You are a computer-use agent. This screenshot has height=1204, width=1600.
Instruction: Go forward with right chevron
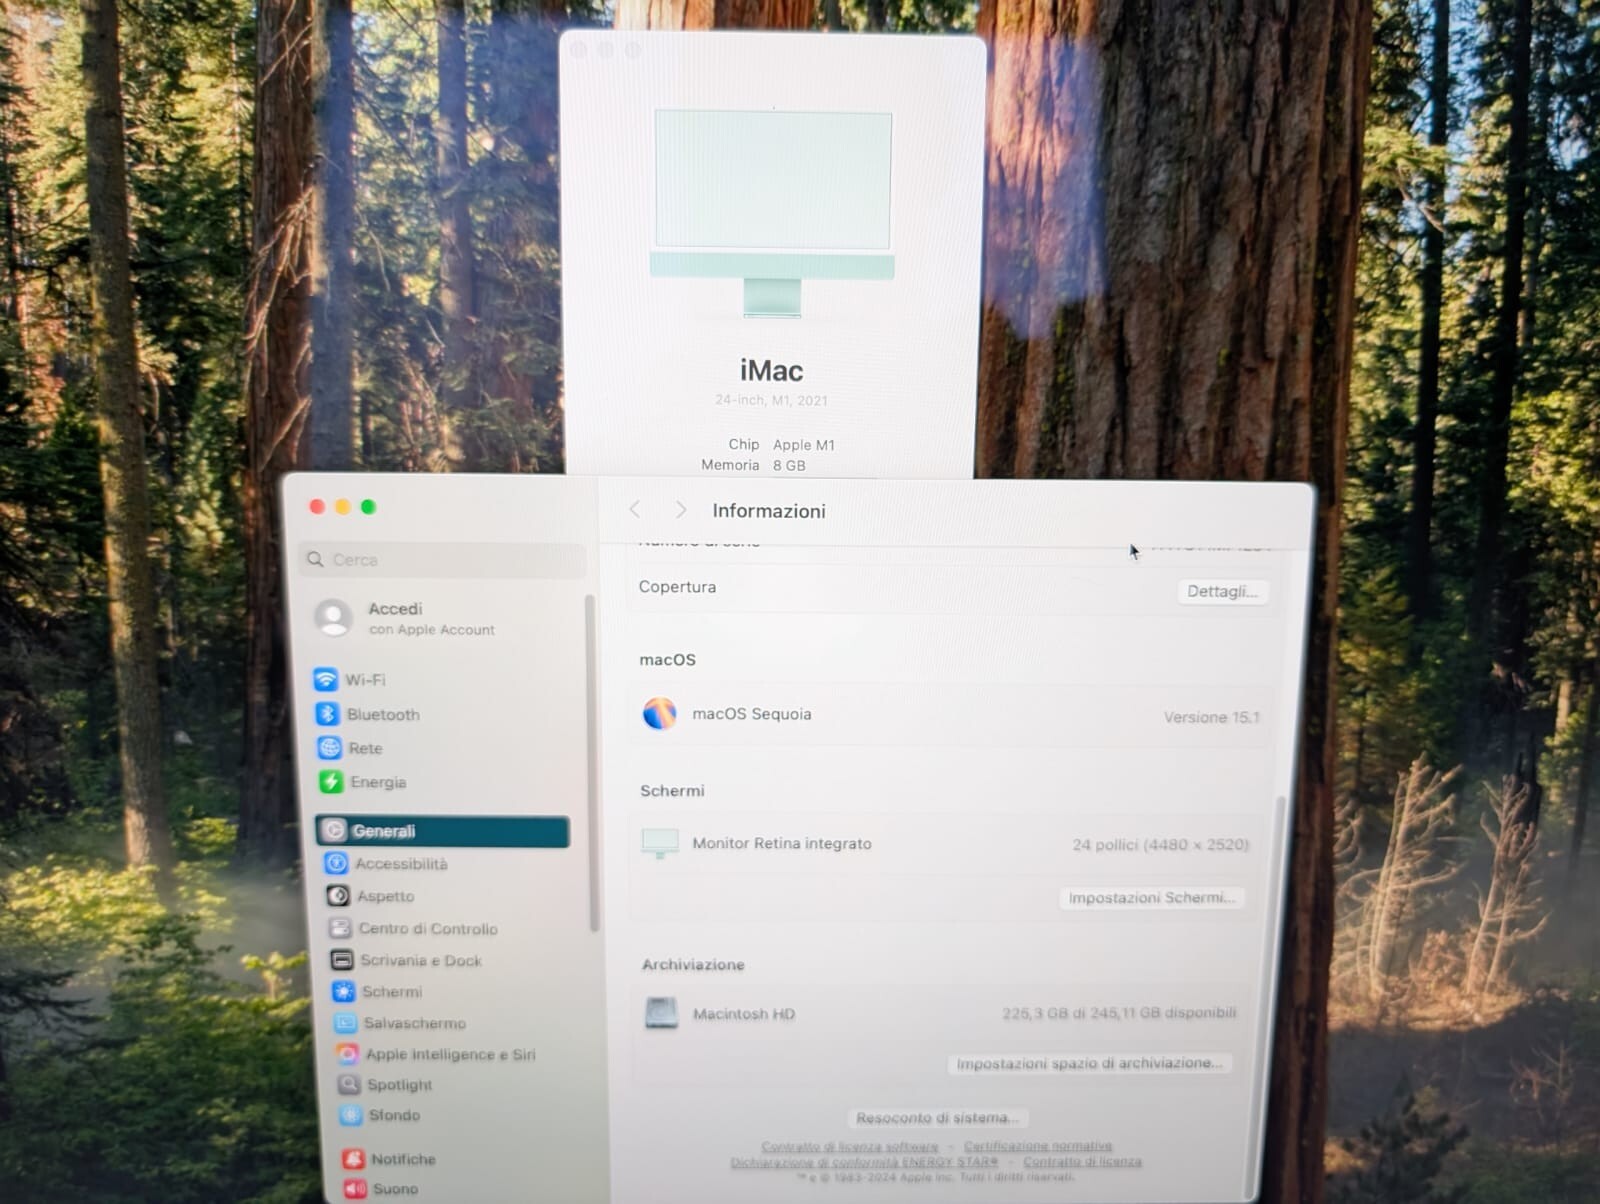(681, 510)
